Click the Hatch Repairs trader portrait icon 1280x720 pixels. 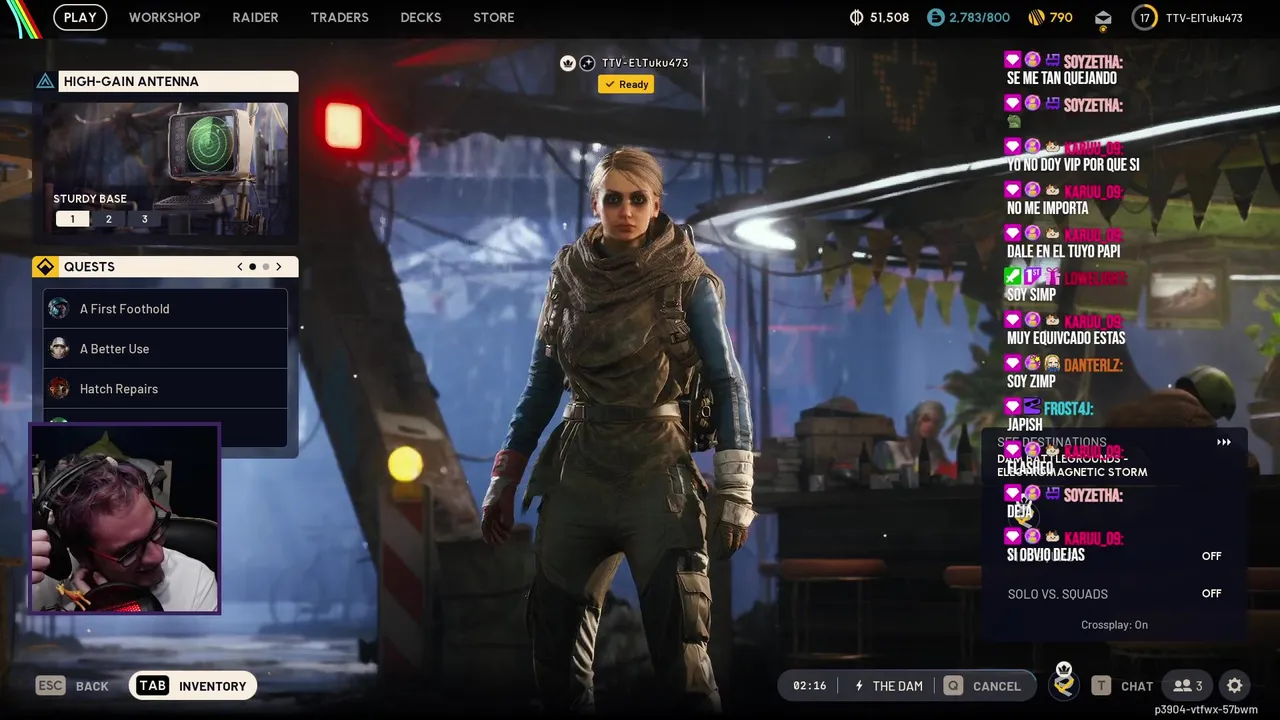[x=59, y=389]
